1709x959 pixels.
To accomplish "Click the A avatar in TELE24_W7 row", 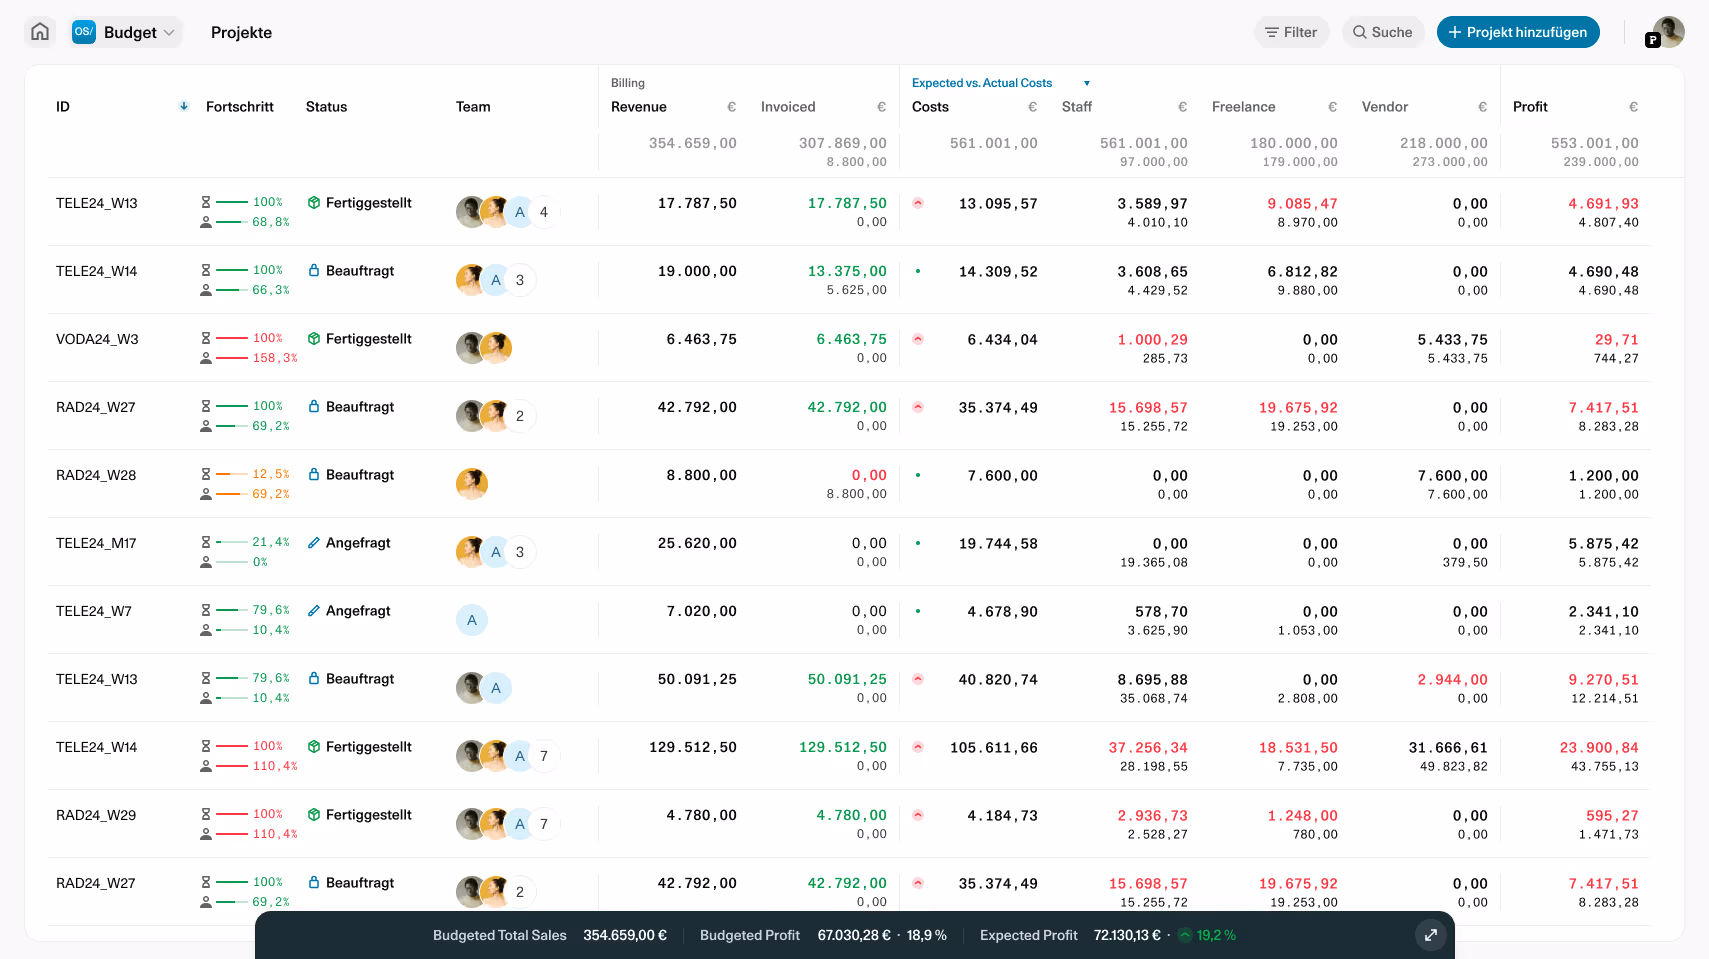I will (x=472, y=620).
